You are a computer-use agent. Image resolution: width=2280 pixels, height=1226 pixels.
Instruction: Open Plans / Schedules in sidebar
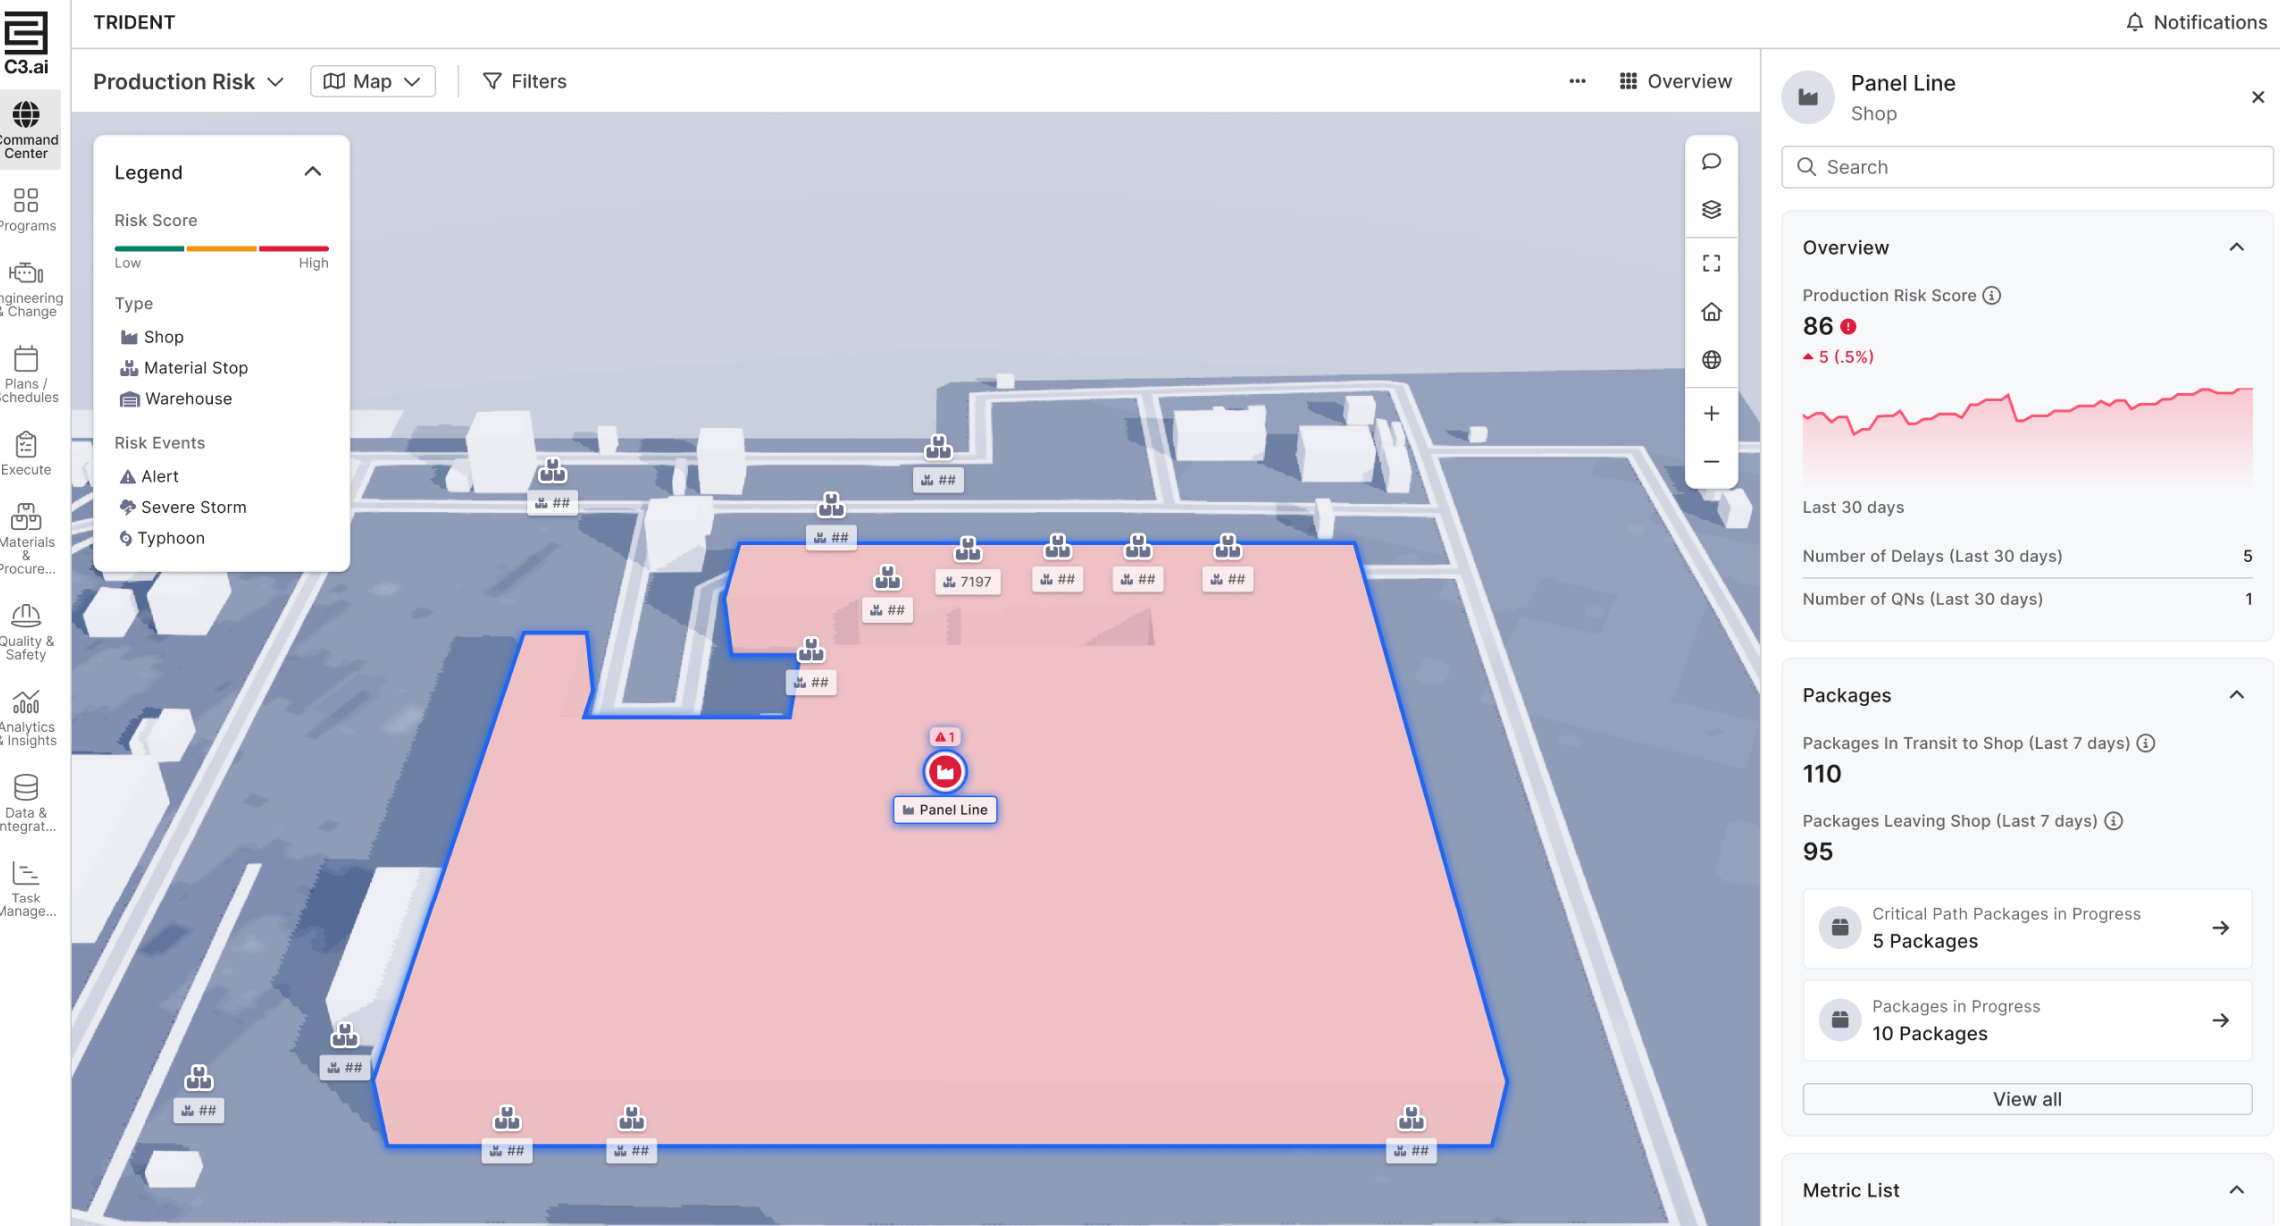(x=27, y=375)
